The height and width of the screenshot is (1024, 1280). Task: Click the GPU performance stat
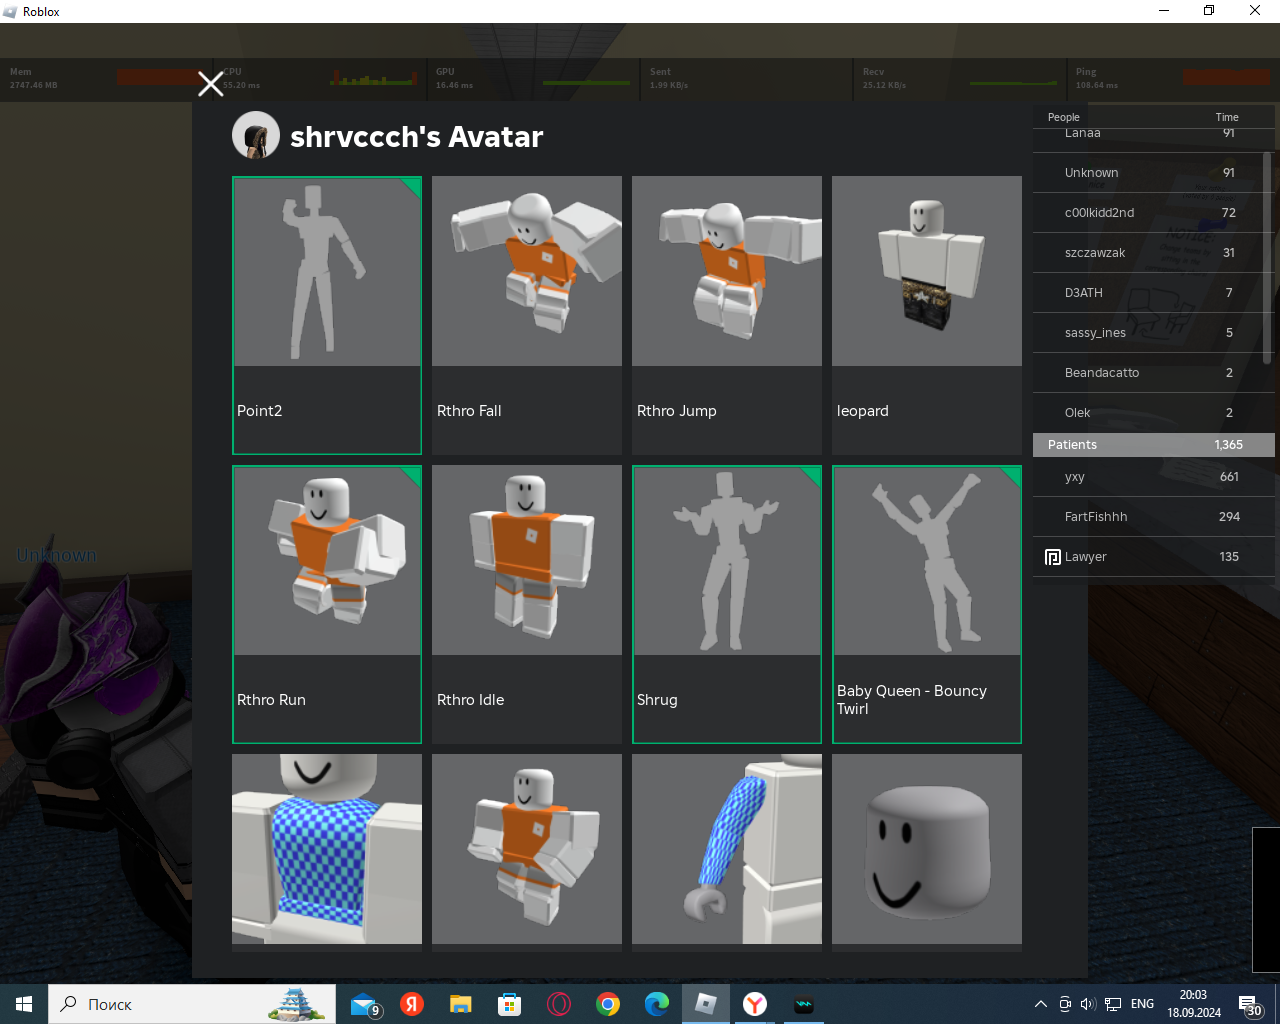point(534,78)
